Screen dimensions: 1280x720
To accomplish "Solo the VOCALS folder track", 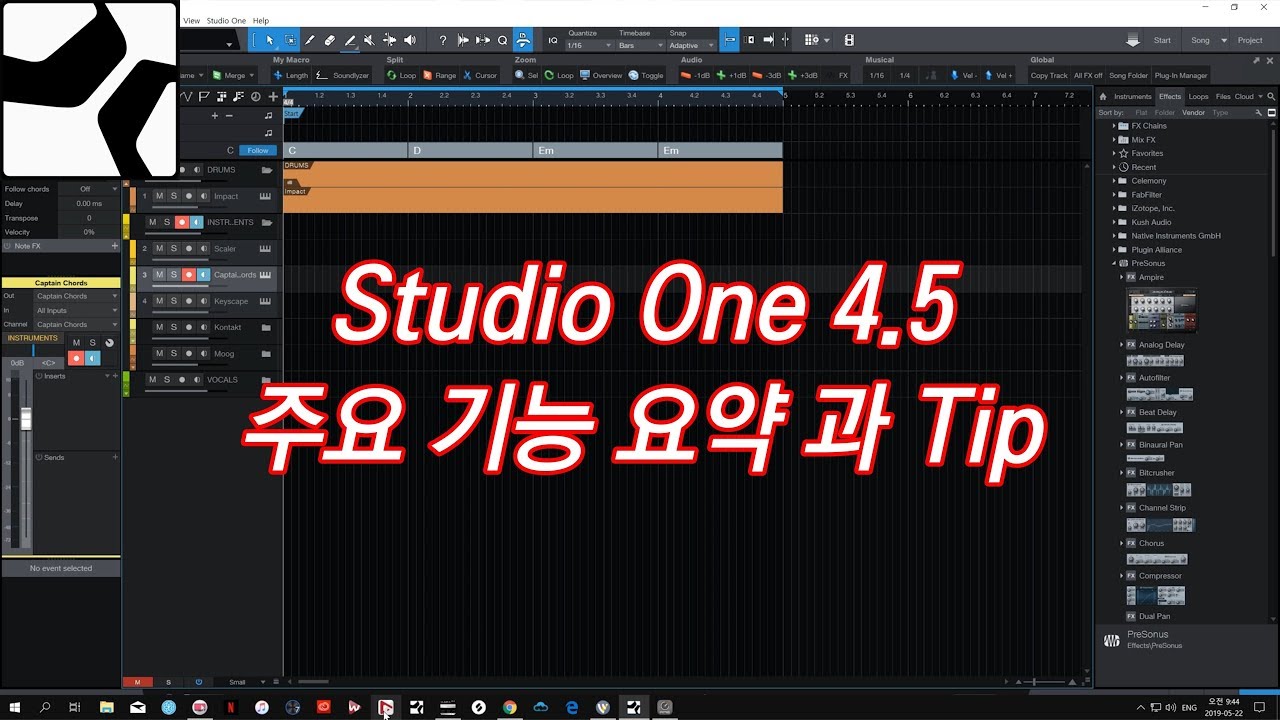I will [x=167, y=380].
